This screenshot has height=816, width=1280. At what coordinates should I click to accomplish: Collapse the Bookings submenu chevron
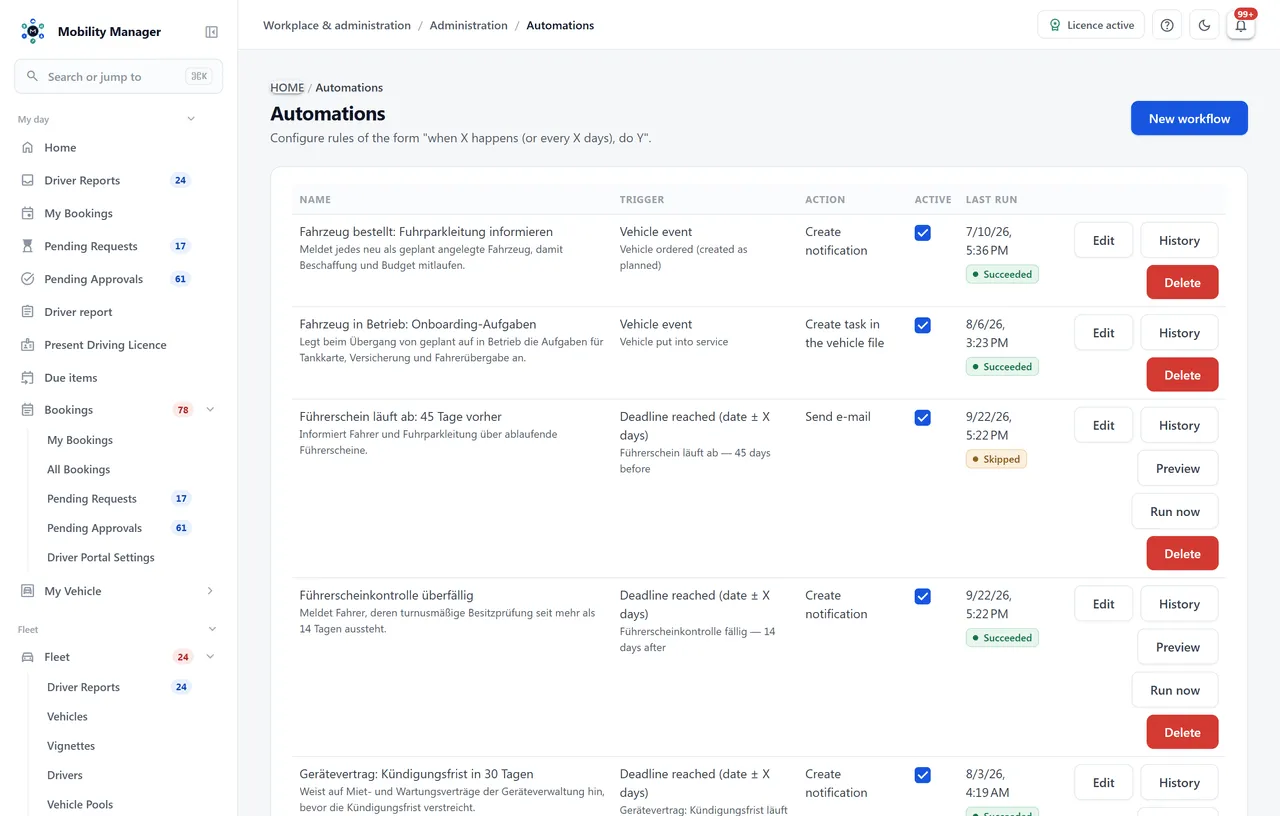click(x=210, y=410)
